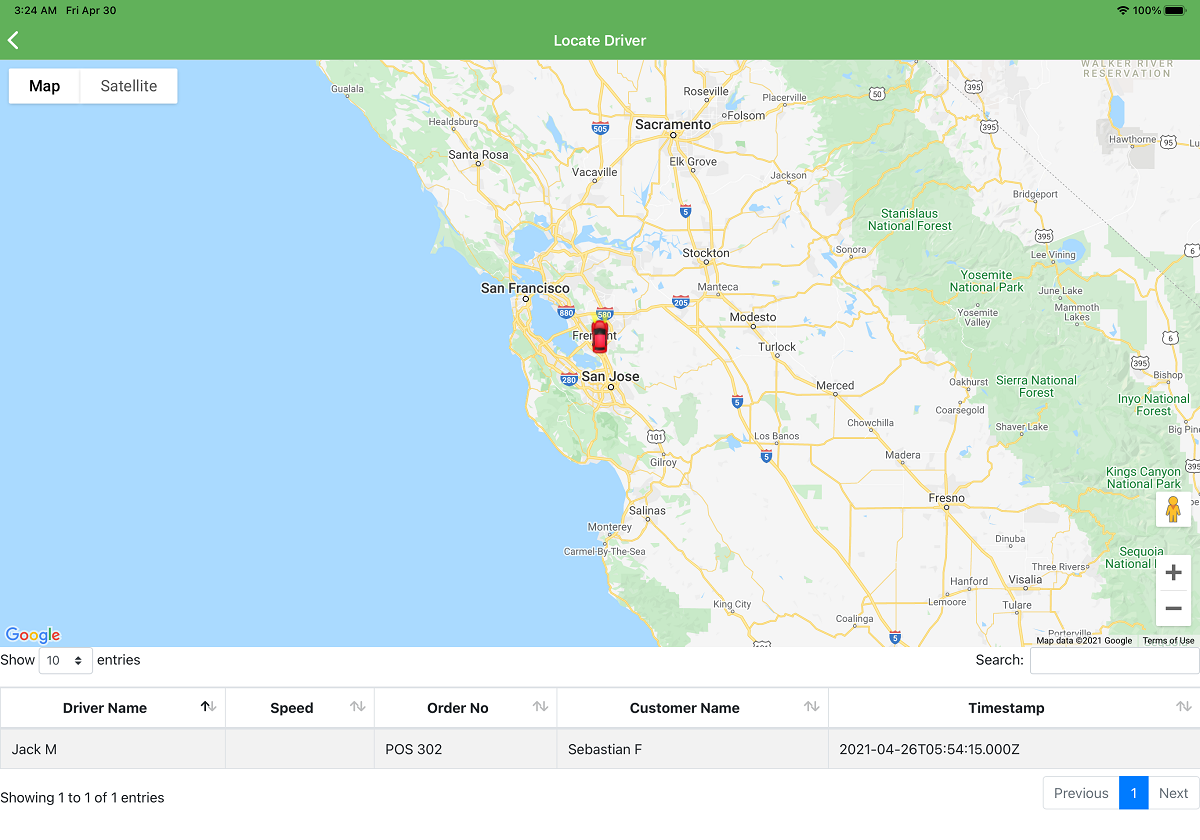Click the Stanislaus National Forest label
The height and width of the screenshot is (840, 1200).
[910, 220]
